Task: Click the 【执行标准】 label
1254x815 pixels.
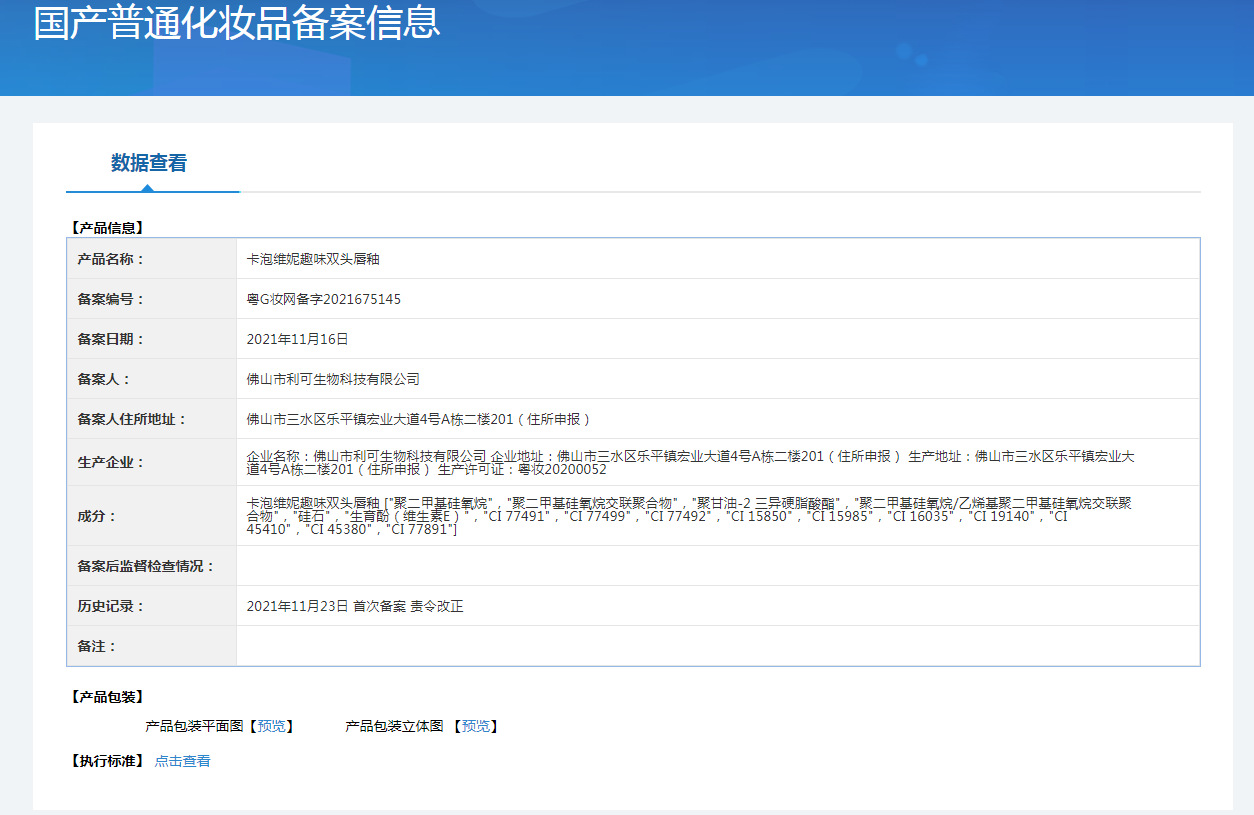Action: tap(107, 761)
